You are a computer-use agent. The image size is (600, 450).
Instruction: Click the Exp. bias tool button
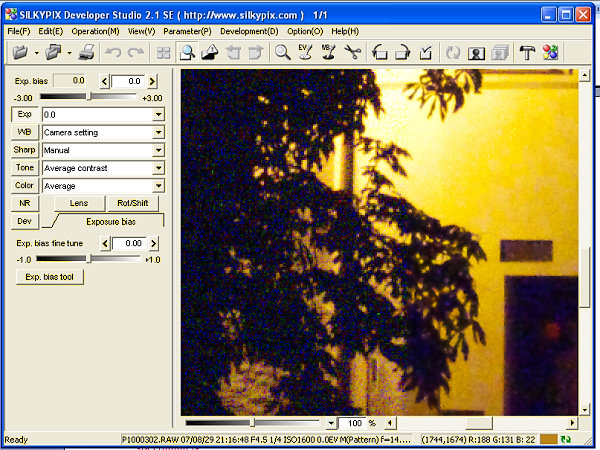tap(49, 277)
